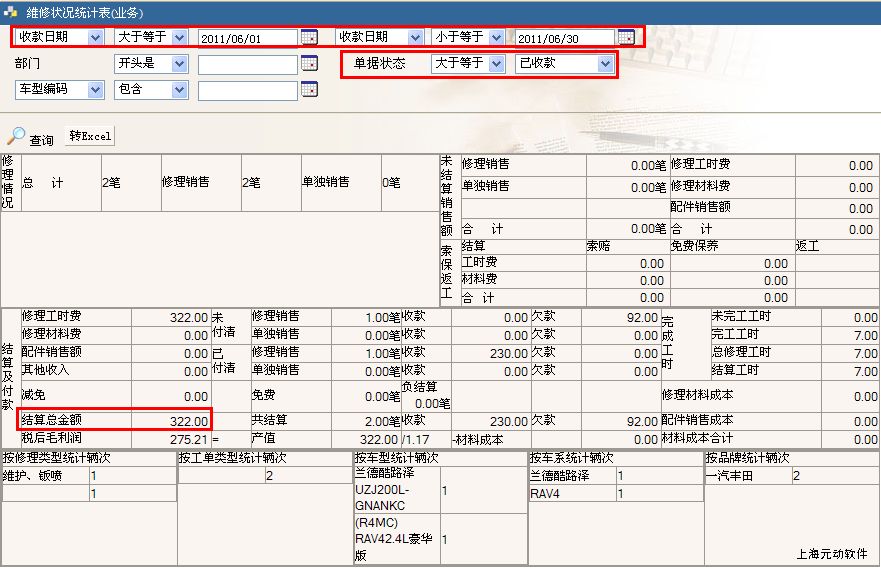Click the magnifier 查询 search icon
This screenshot has height=569, width=881.
coord(17,136)
